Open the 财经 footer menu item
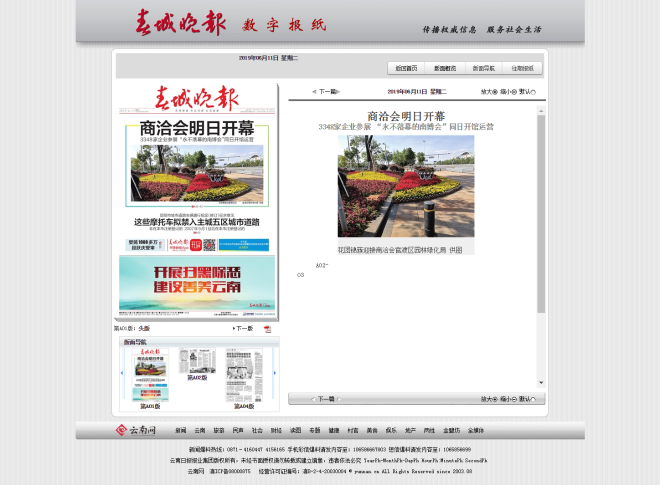This screenshot has width=660, height=485. click(x=276, y=430)
